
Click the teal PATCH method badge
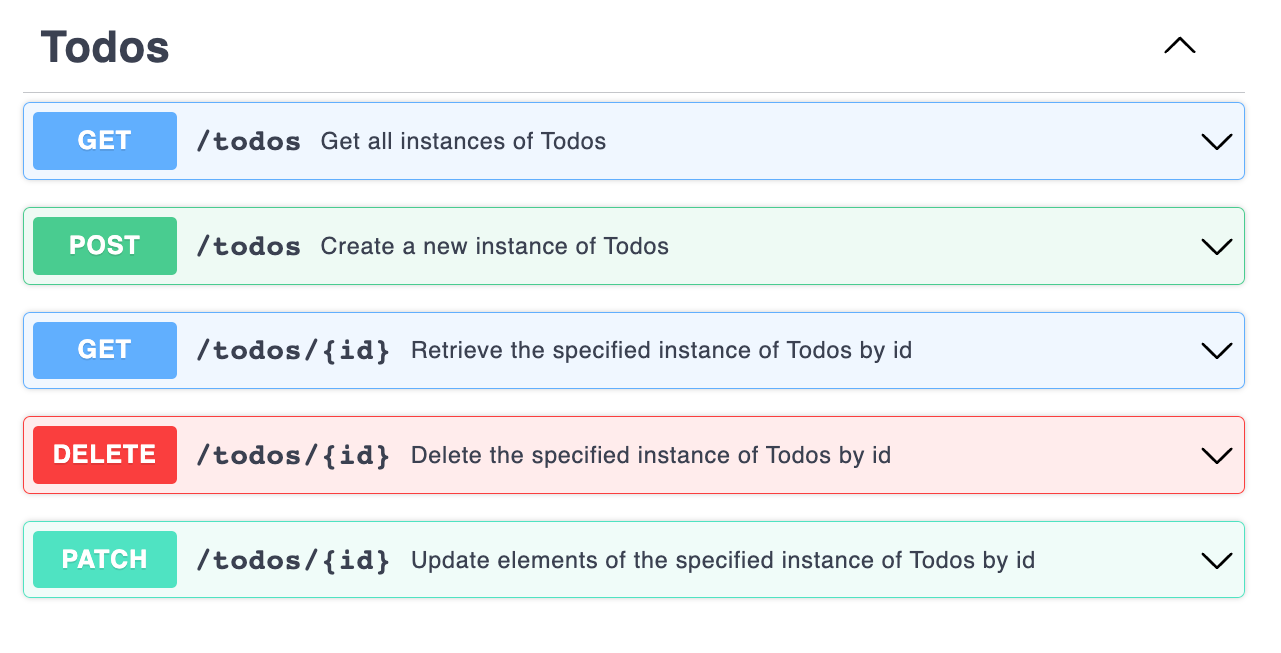click(x=105, y=559)
